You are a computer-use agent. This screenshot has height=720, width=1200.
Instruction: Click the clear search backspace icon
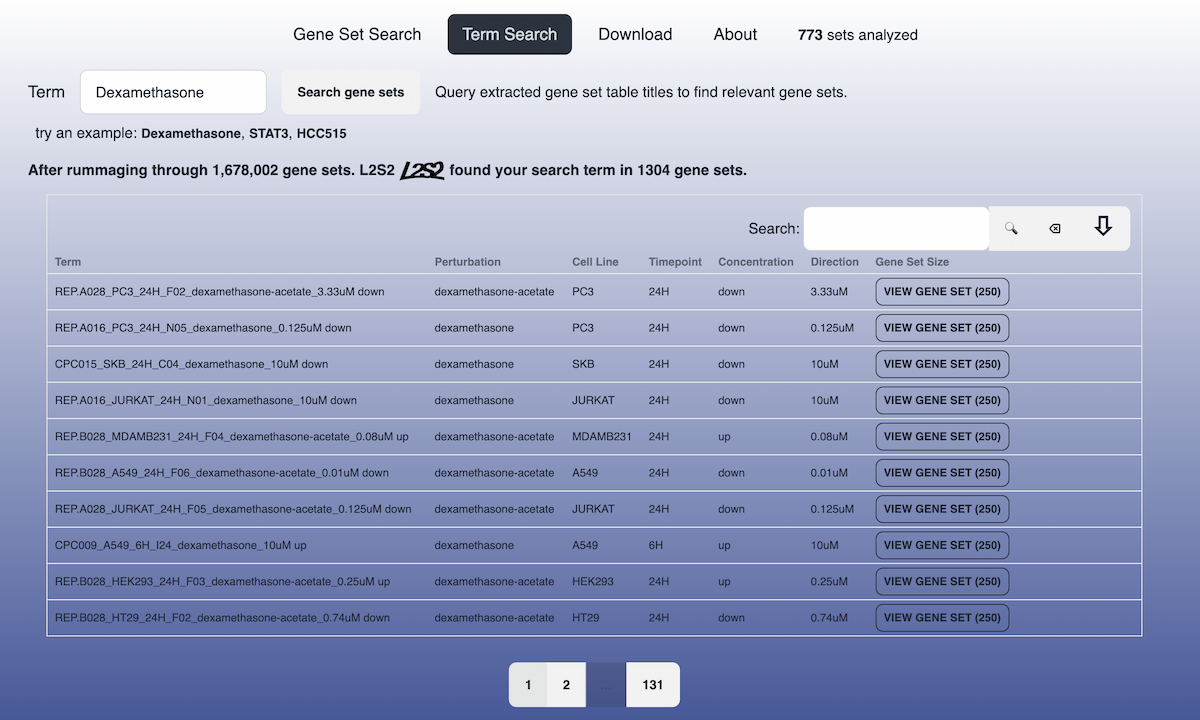point(1054,229)
